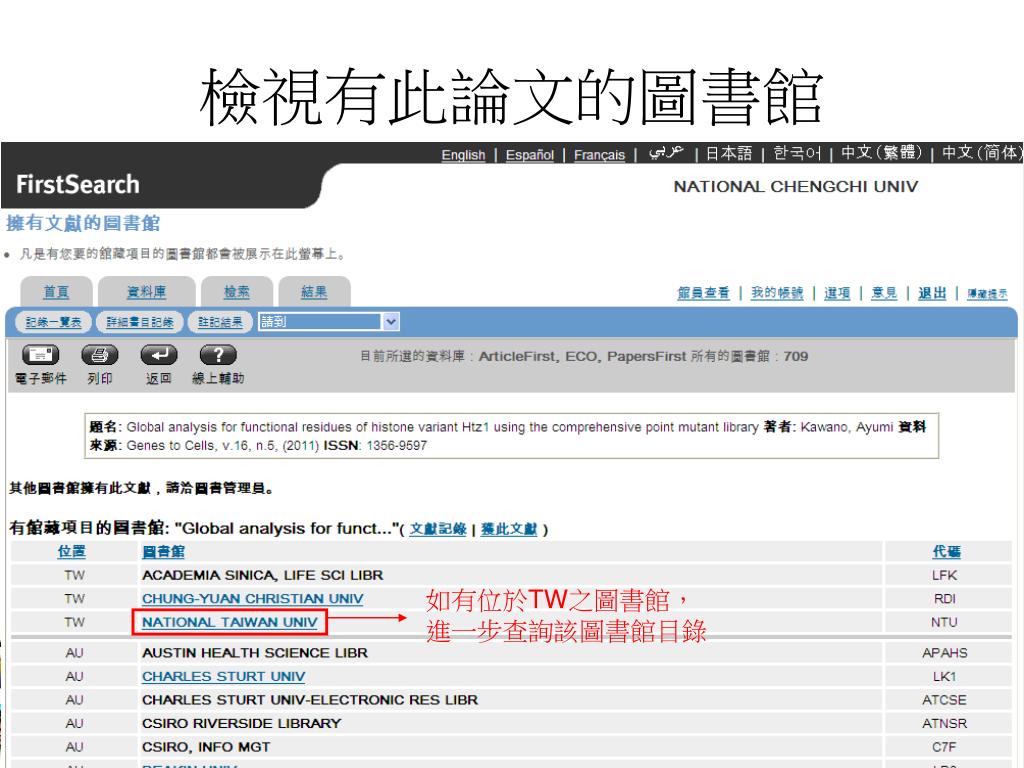Click the FirstSearch logo

click(78, 184)
